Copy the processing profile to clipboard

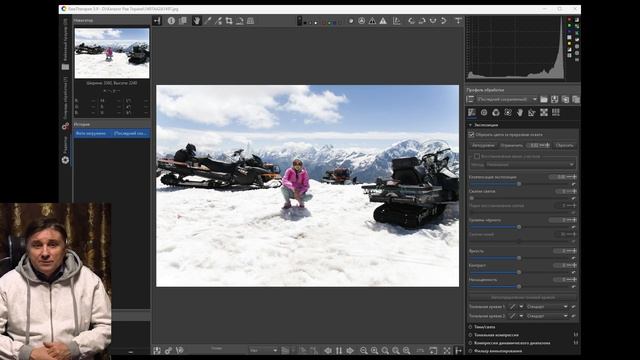point(565,99)
